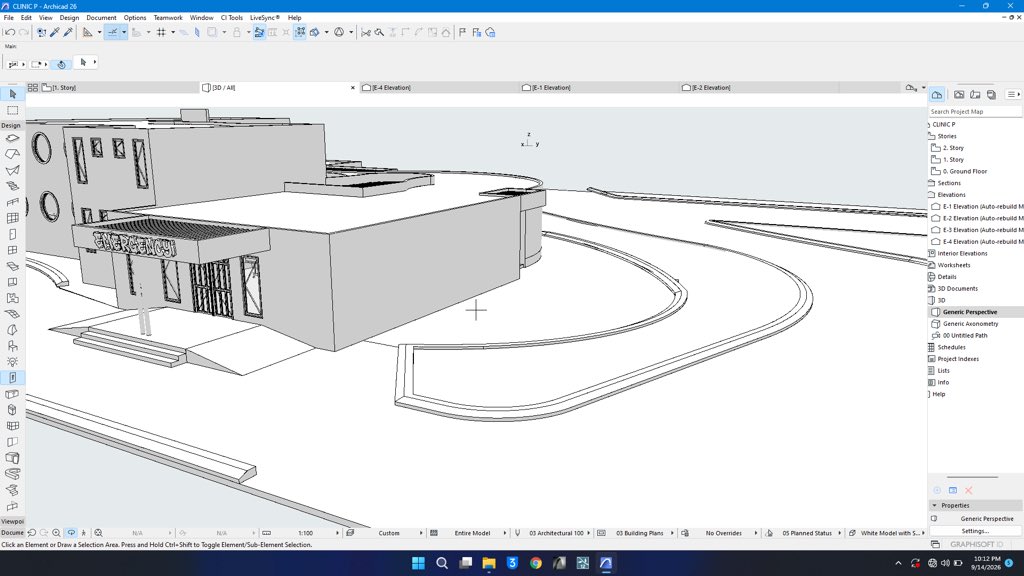Click the Undo arrow in toolbar
Screen dimensions: 1024x576
pos(10,32)
